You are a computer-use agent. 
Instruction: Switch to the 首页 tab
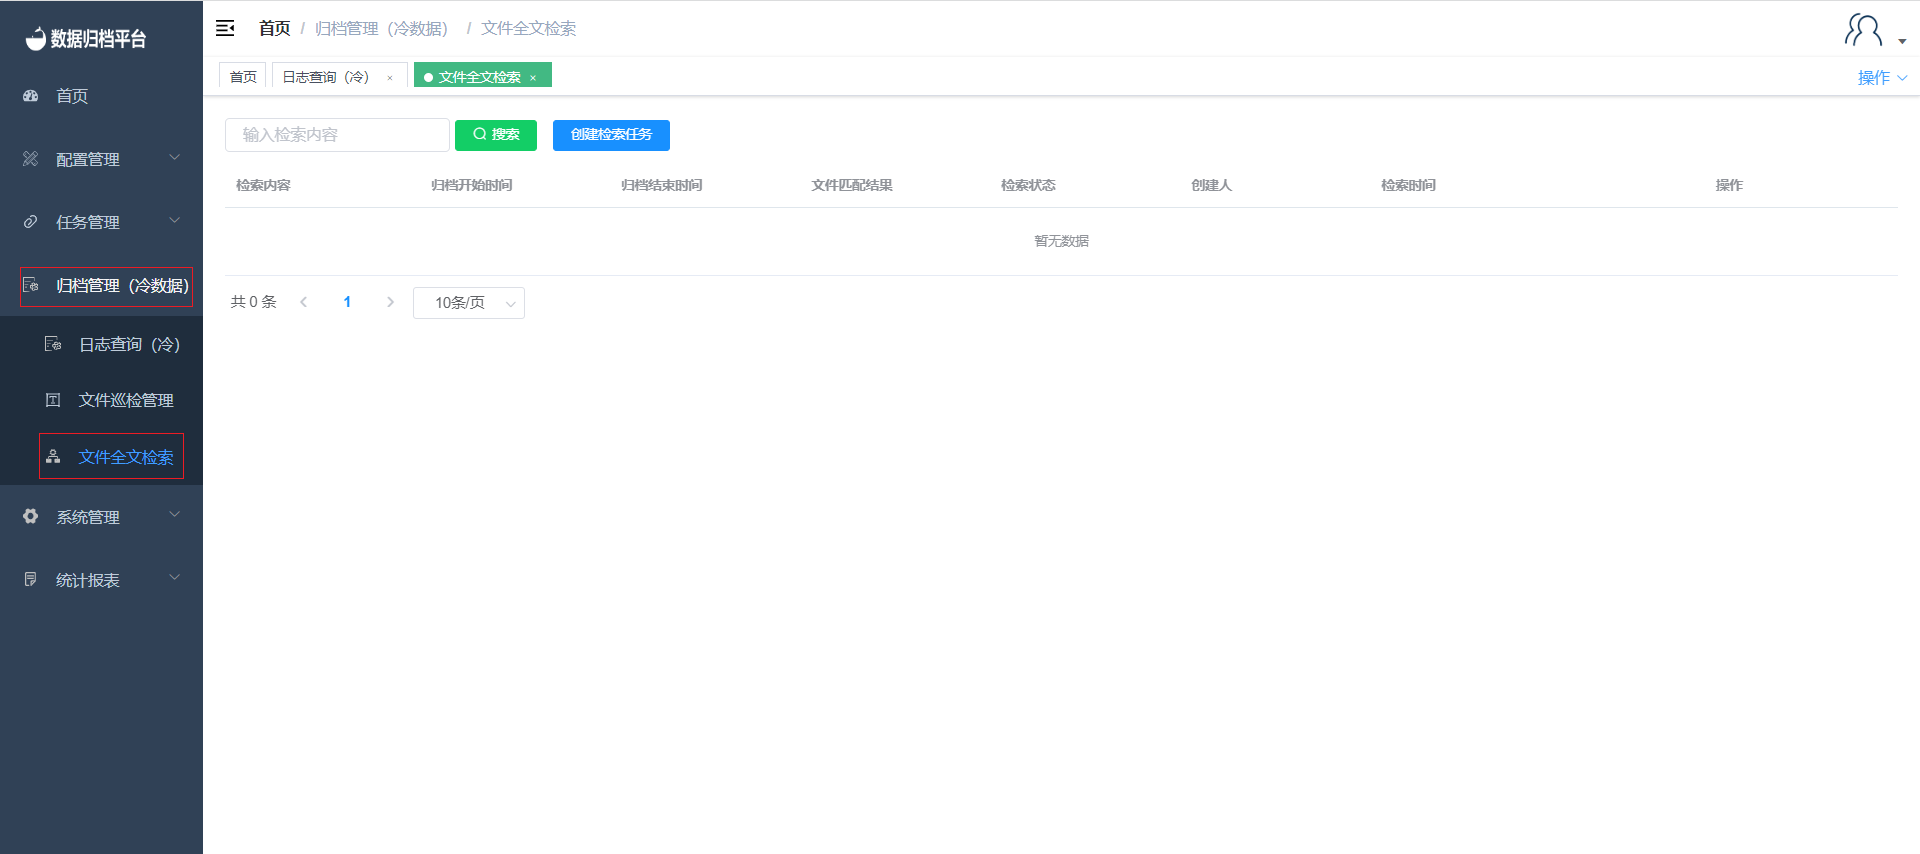point(243,77)
